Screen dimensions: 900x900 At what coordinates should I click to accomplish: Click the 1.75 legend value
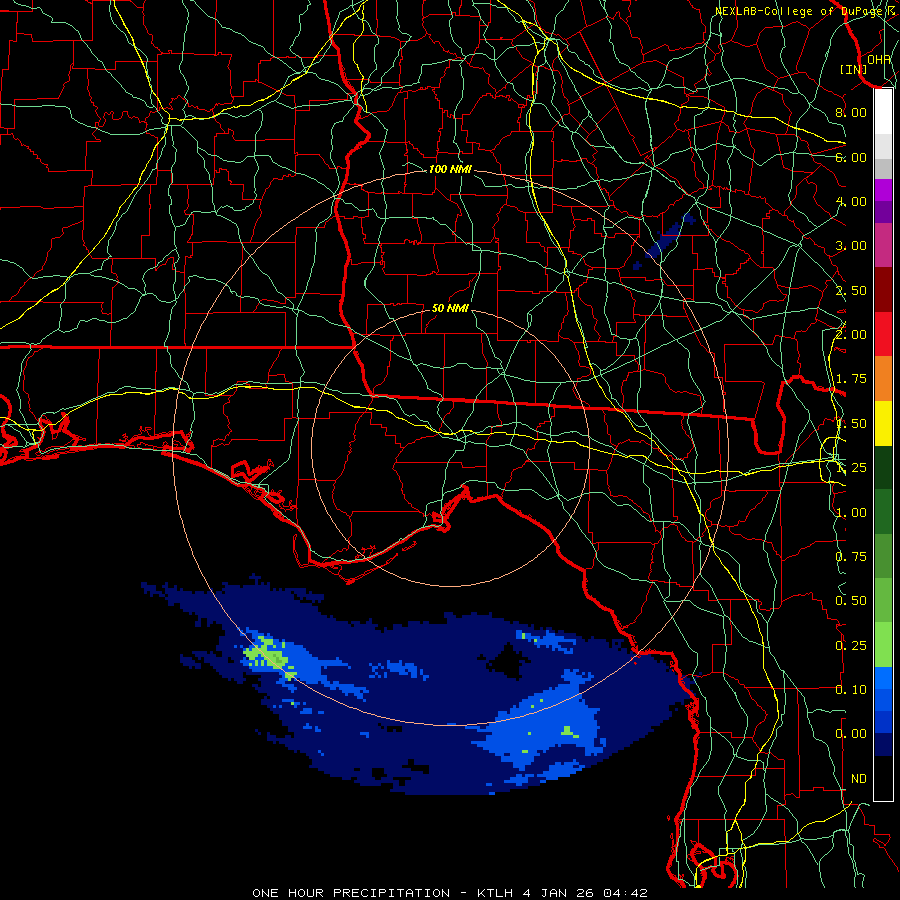(851, 379)
